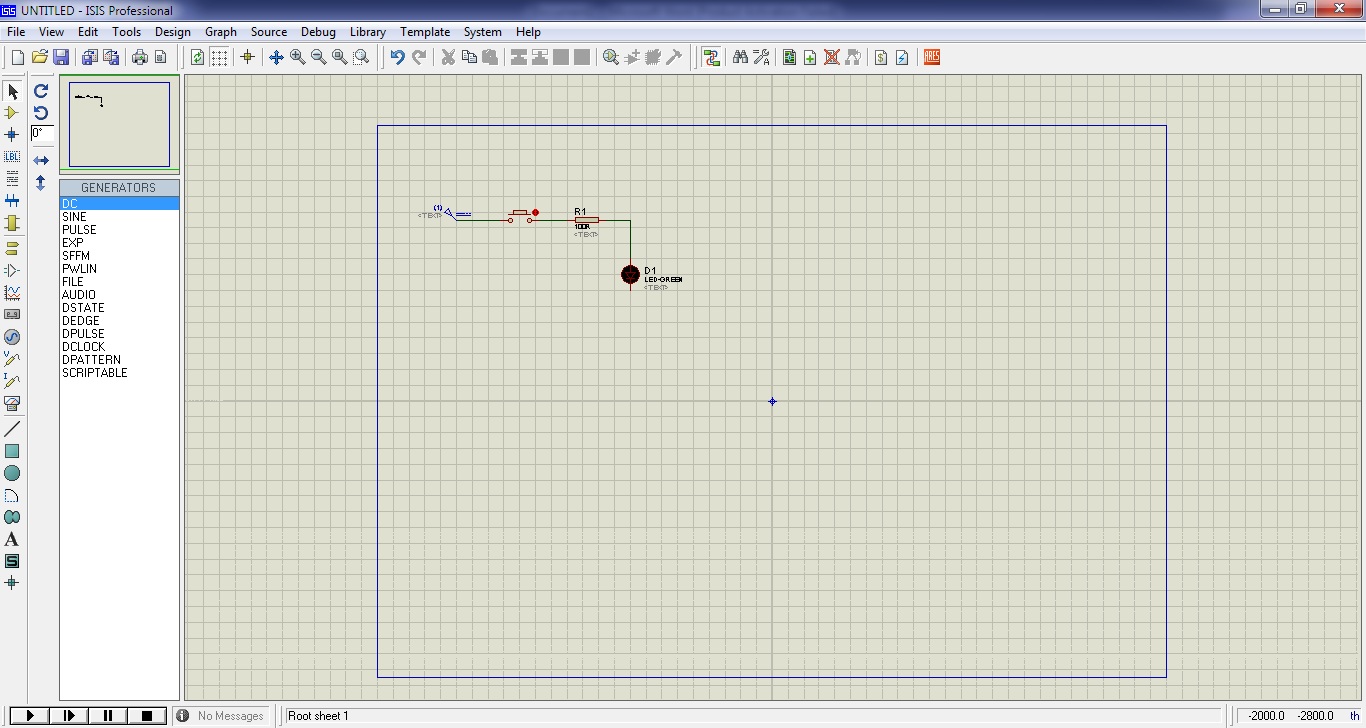This screenshot has width=1366, height=728.
Task: Select the Graph mode tool
Action: point(12,291)
